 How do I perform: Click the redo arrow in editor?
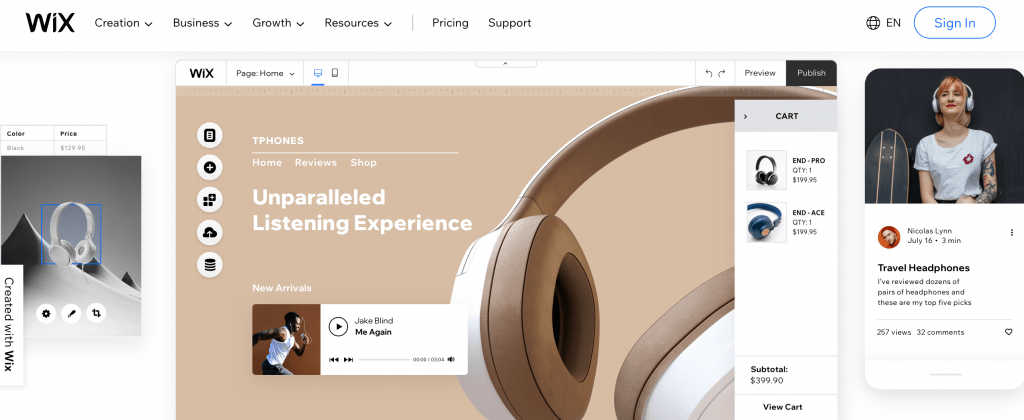tap(722, 73)
